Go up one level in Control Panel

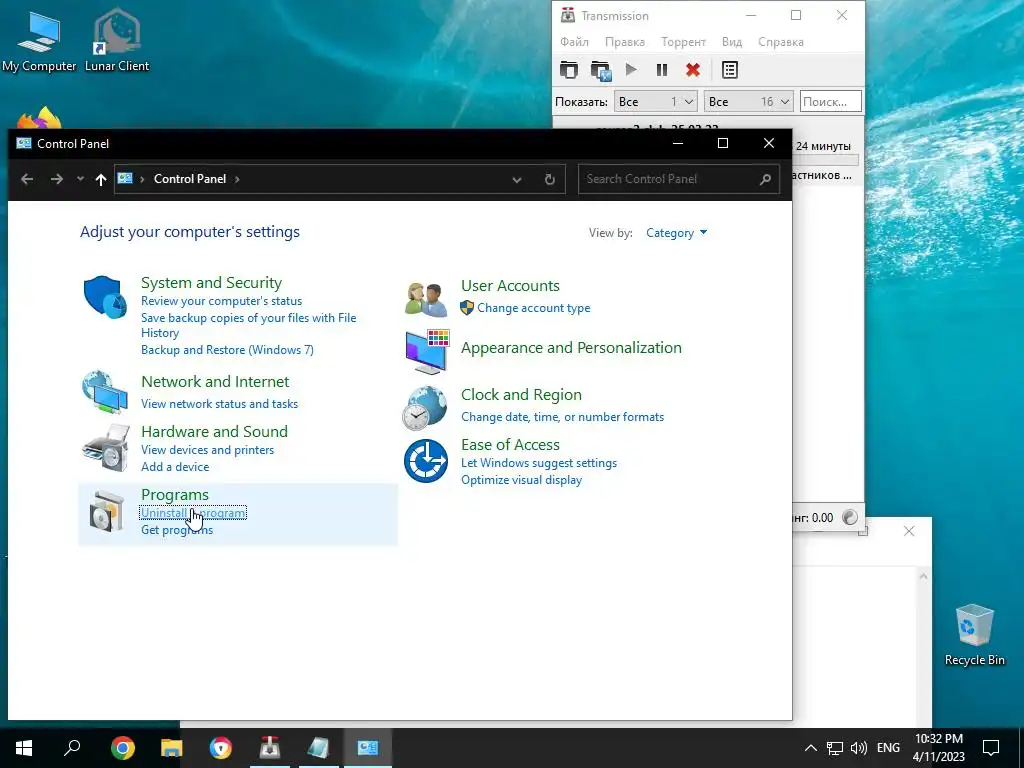coord(101,180)
